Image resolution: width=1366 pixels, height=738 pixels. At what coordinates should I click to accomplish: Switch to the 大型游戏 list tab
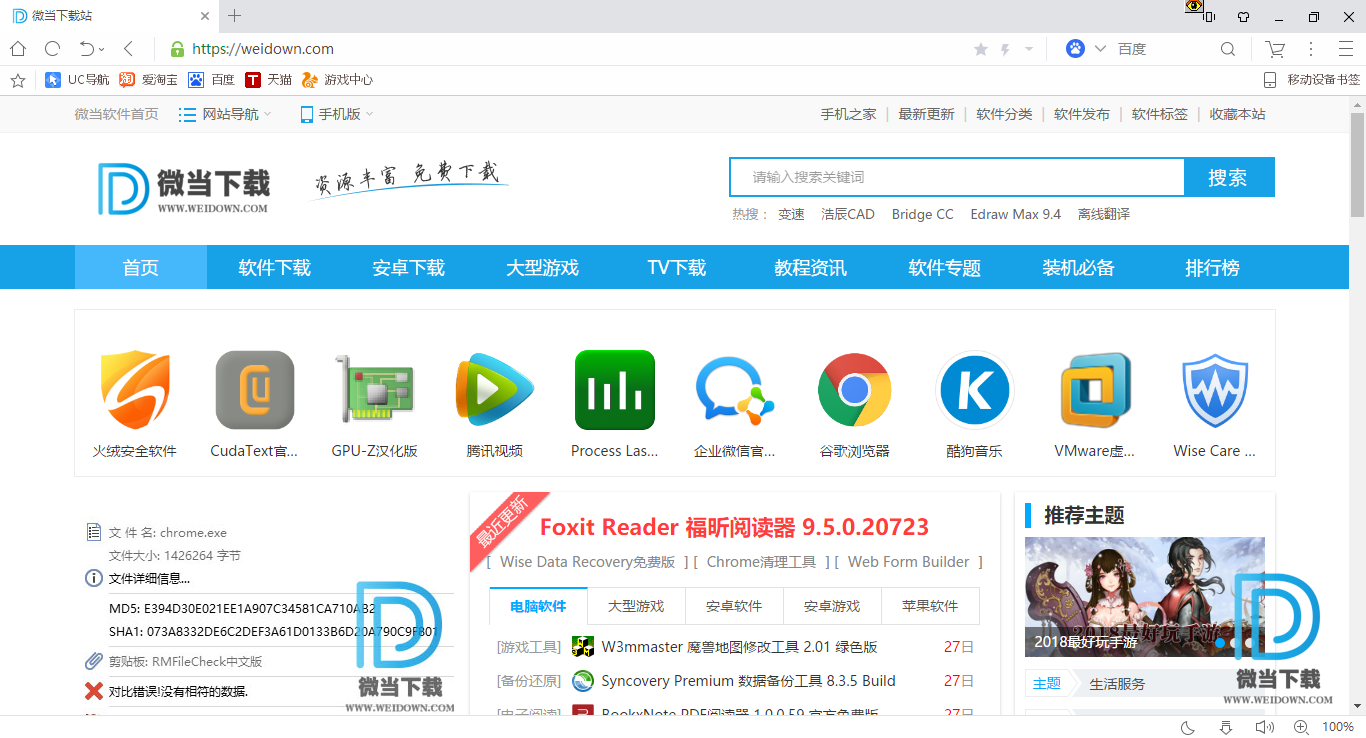pyautogui.click(x=636, y=606)
